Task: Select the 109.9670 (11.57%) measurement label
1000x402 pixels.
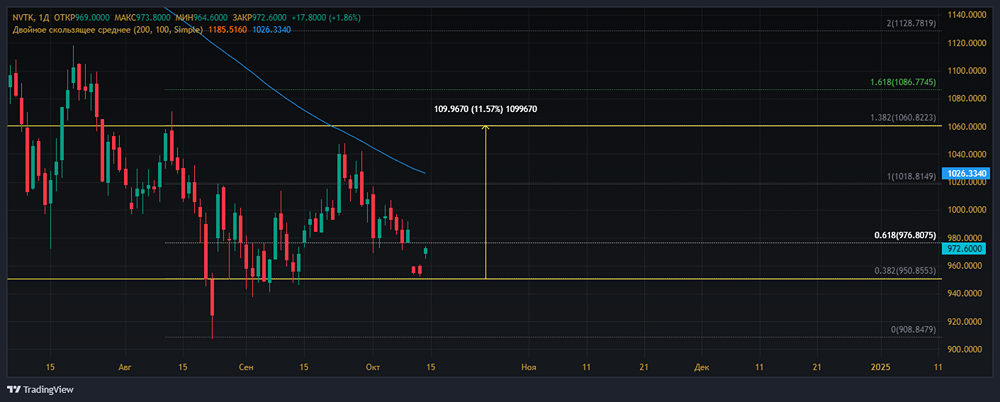Action: (x=485, y=109)
